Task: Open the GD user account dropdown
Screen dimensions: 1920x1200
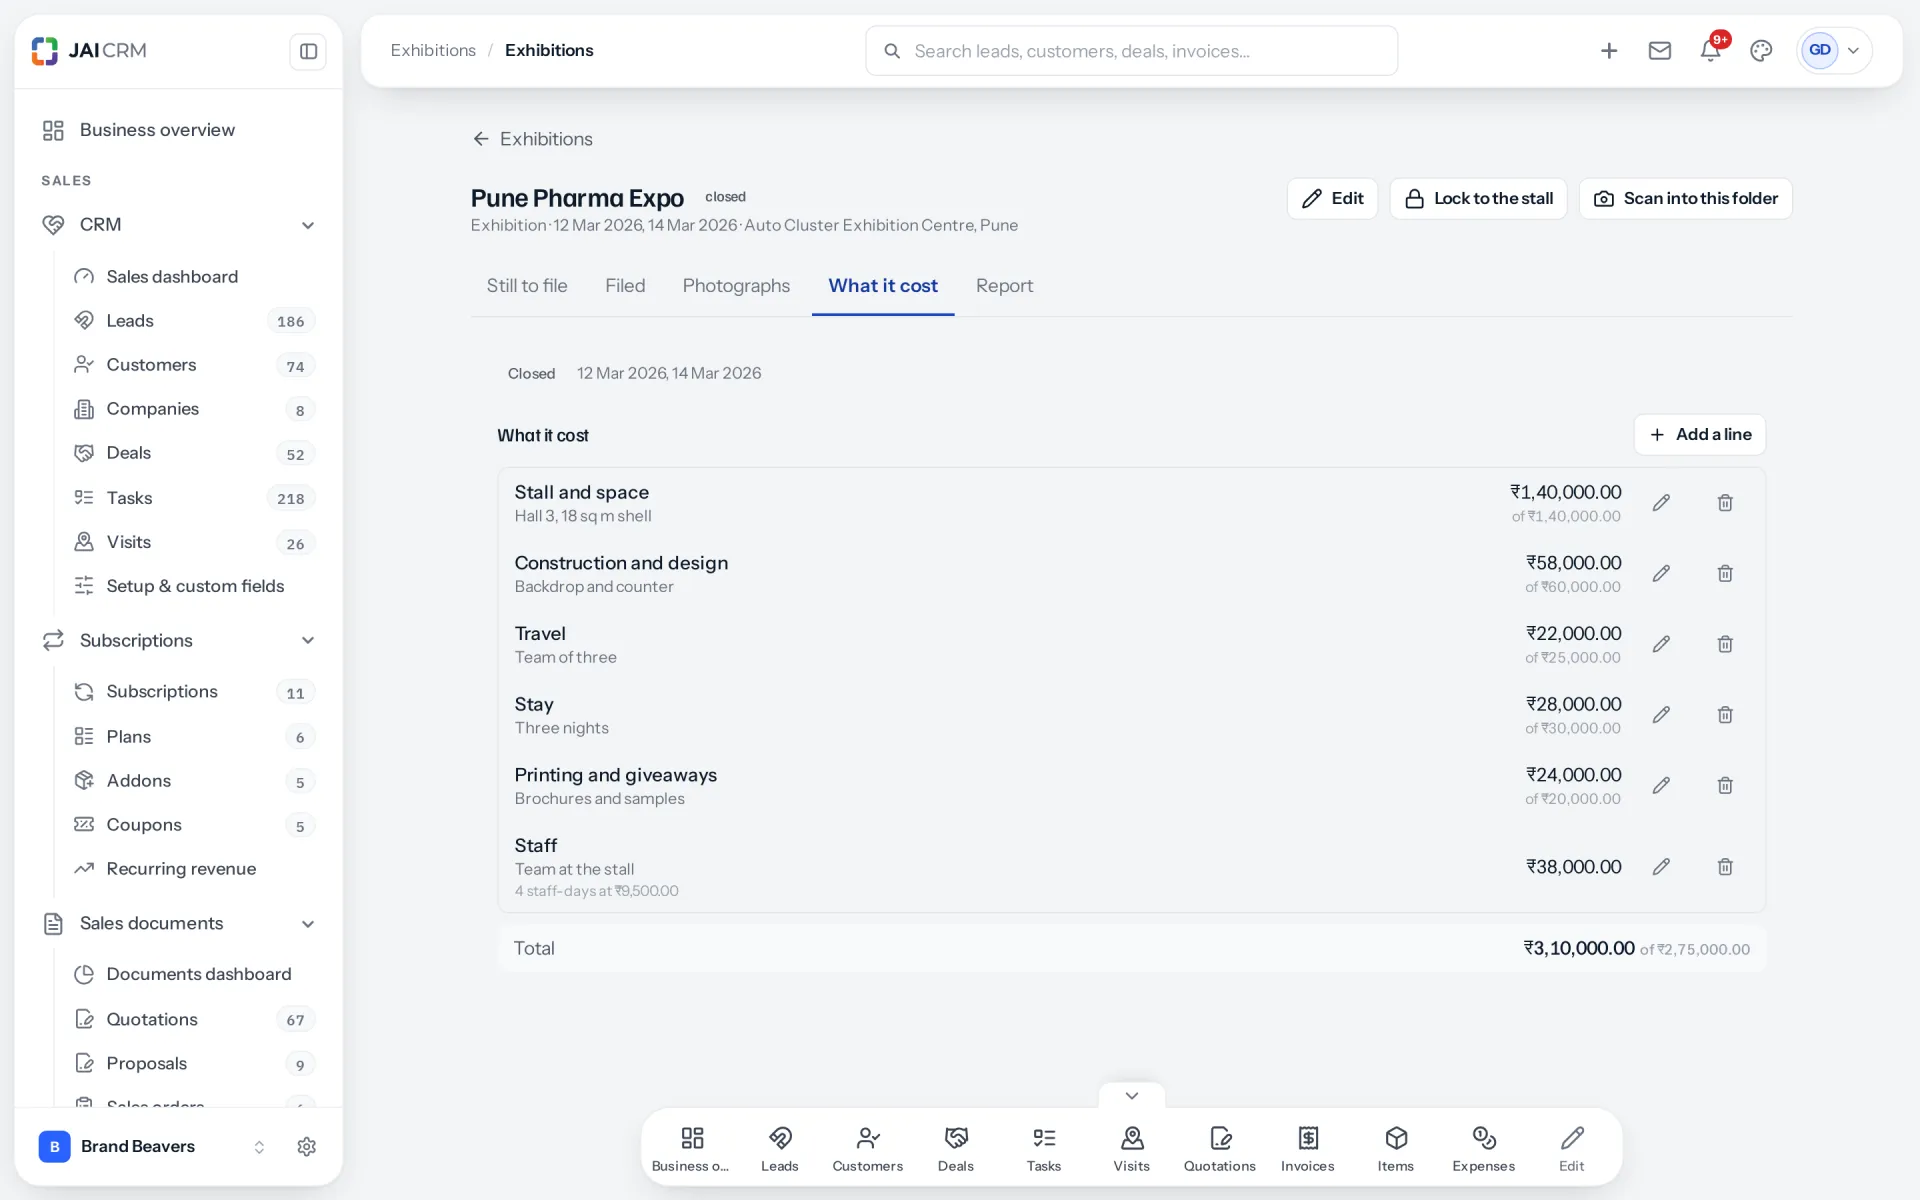Action: coord(1834,50)
